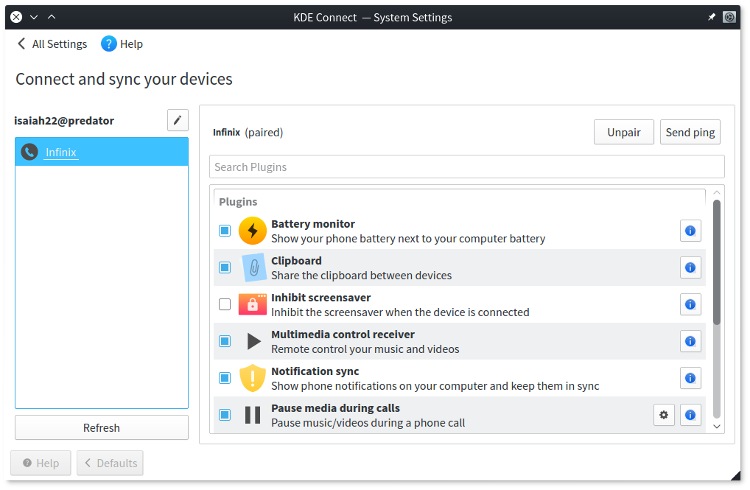Open Pause media during calls settings gear

pyautogui.click(x=664, y=415)
